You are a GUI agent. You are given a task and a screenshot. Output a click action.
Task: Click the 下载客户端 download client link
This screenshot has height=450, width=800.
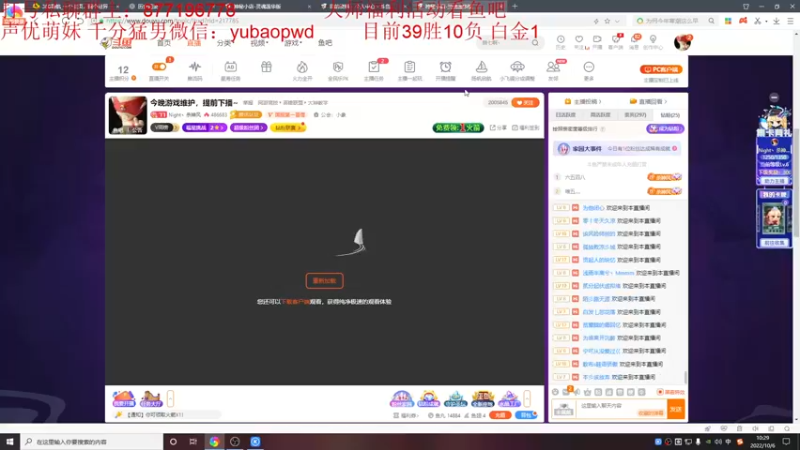(x=295, y=302)
